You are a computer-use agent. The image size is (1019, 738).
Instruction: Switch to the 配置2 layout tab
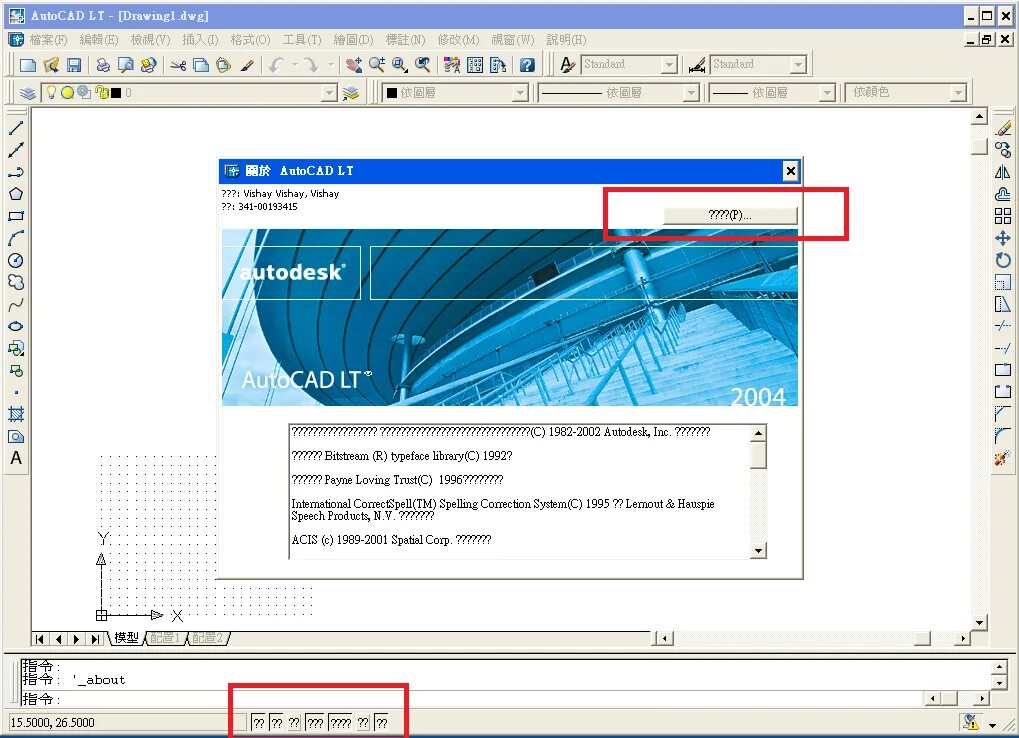(x=208, y=638)
